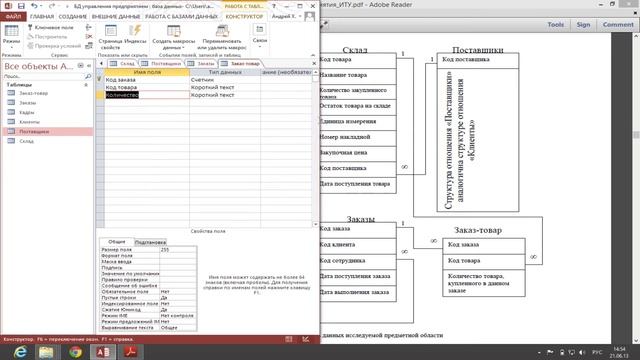Click the Access icon on the taskbar
The height and width of the screenshot is (360, 640).
click(102, 352)
